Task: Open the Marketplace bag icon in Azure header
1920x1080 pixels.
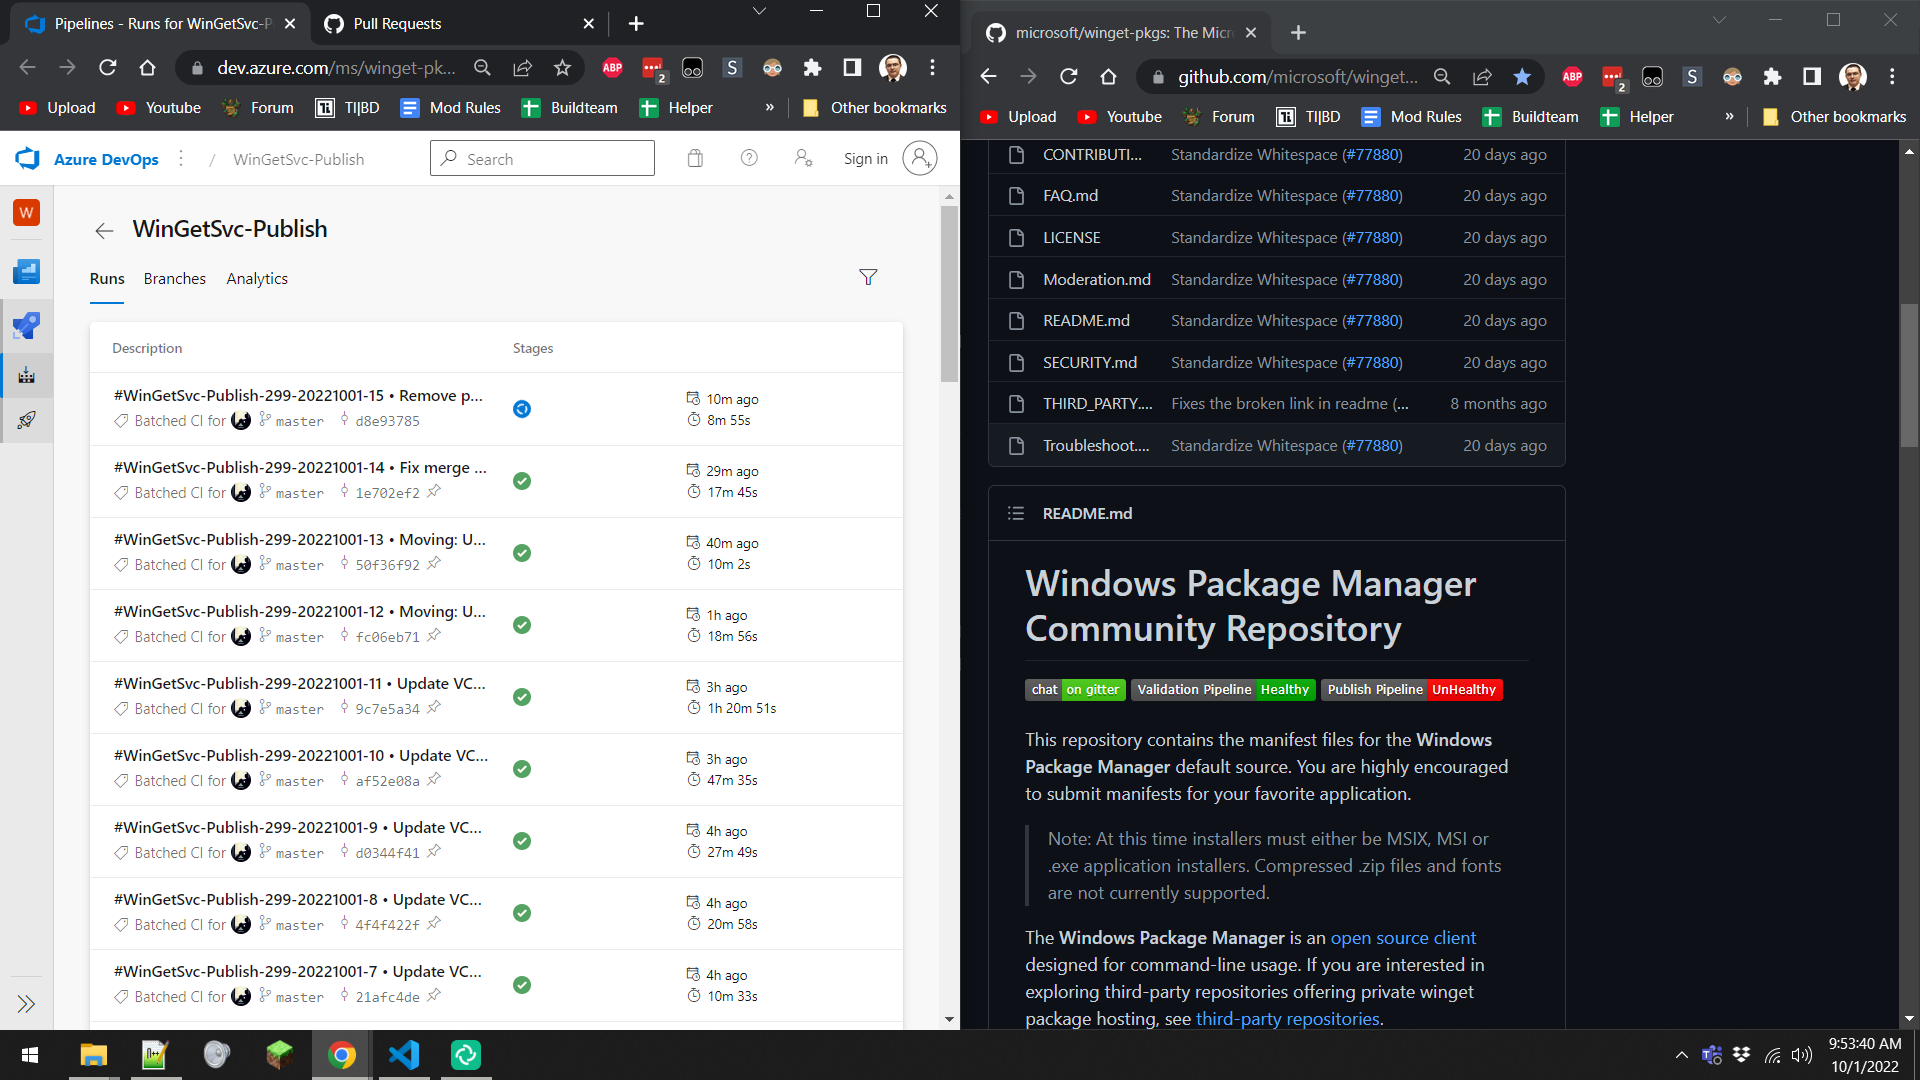Action: point(695,158)
